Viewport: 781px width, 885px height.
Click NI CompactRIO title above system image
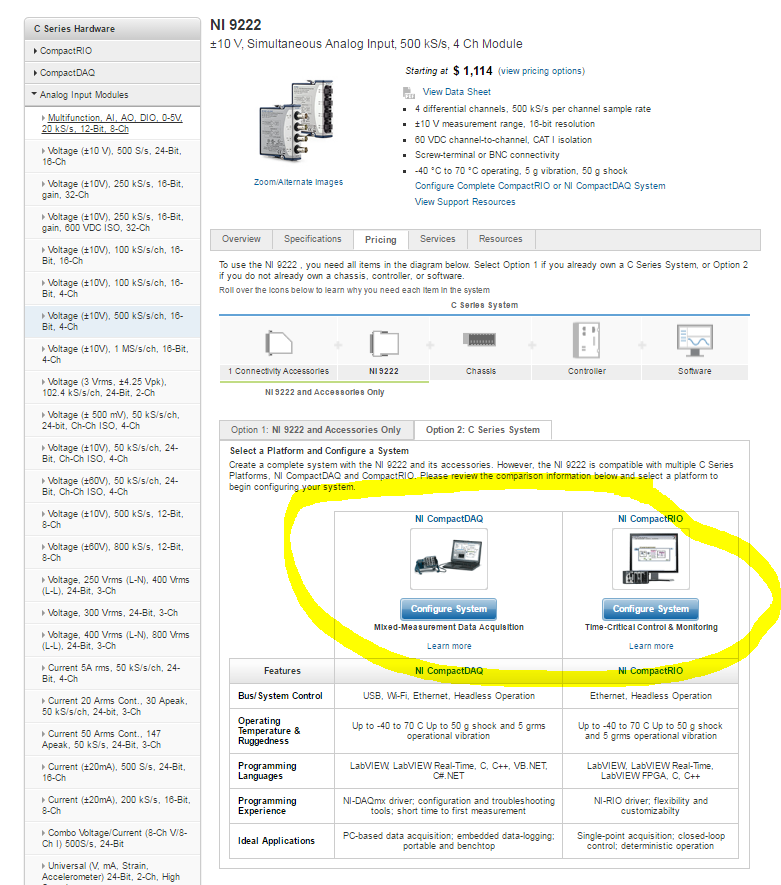651,519
